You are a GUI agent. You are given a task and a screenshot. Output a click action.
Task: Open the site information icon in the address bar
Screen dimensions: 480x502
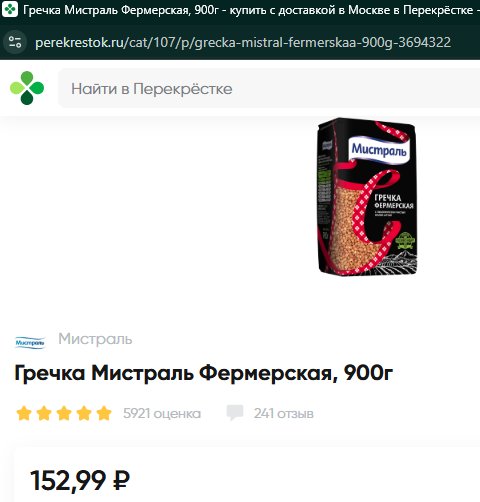15,42
